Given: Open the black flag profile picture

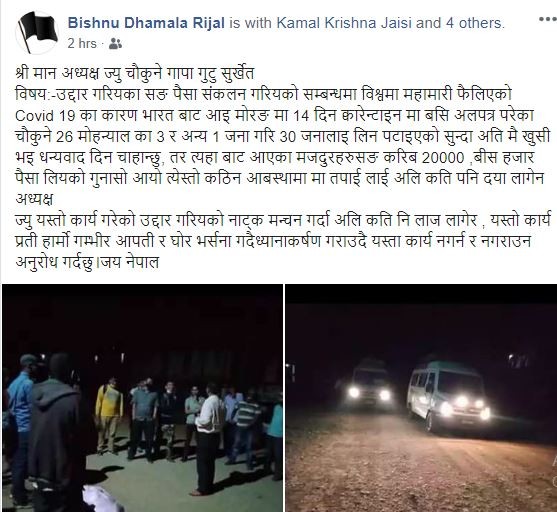Looking at the screenshot, I should pos(37,32).
